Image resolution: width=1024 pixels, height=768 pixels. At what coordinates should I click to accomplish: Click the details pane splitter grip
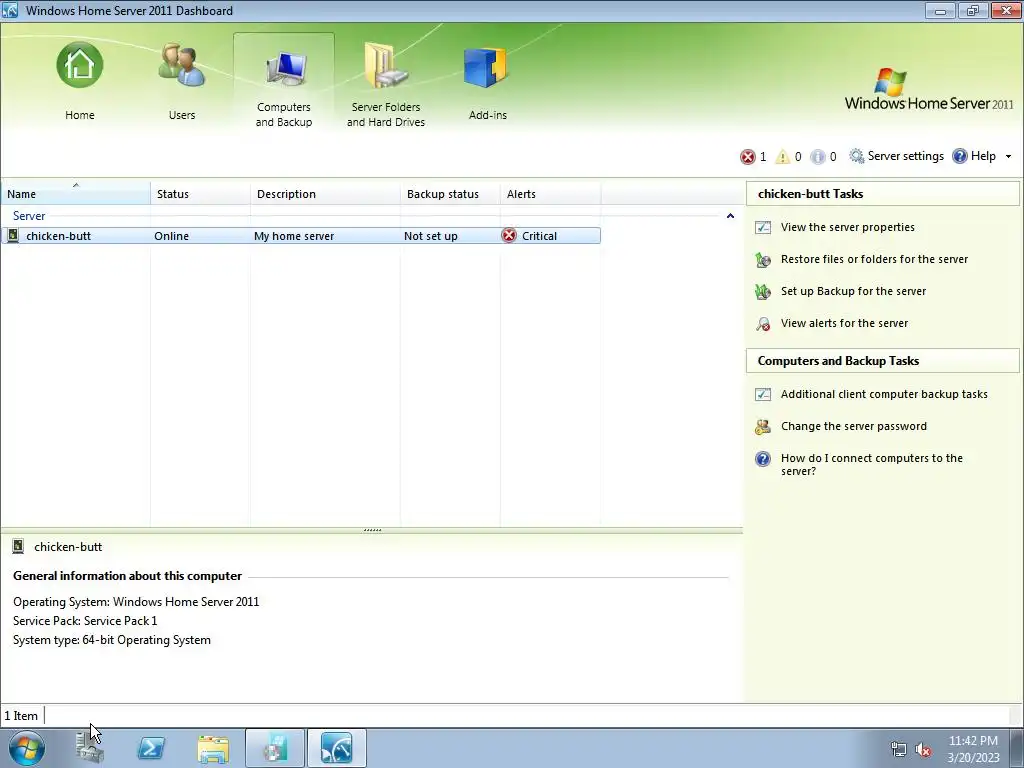coord(372,530)
